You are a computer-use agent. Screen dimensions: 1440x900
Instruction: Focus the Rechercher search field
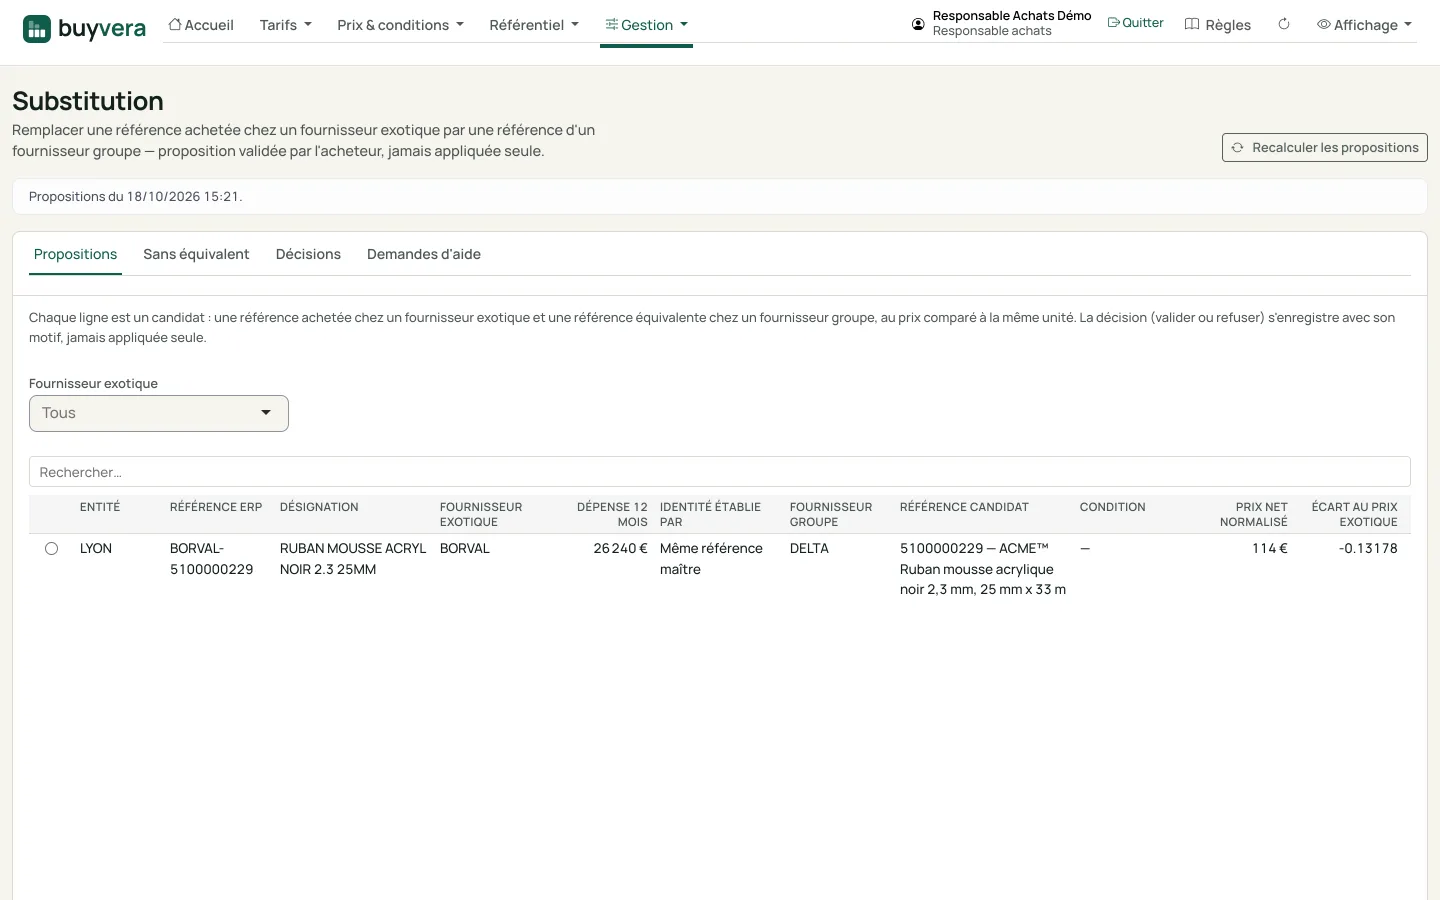(720, 472)
